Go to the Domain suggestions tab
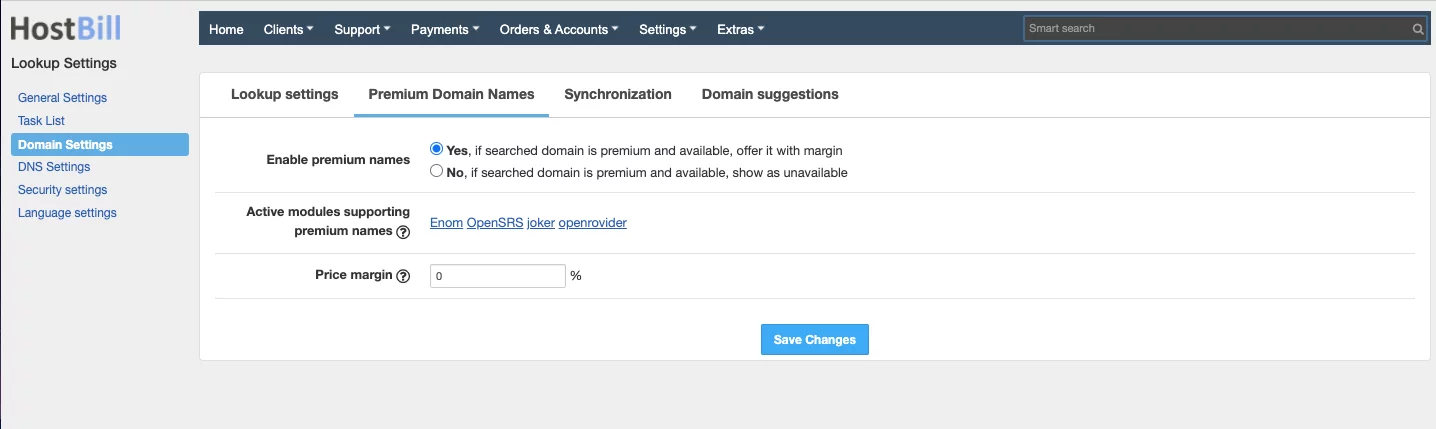 coord(769,94)
